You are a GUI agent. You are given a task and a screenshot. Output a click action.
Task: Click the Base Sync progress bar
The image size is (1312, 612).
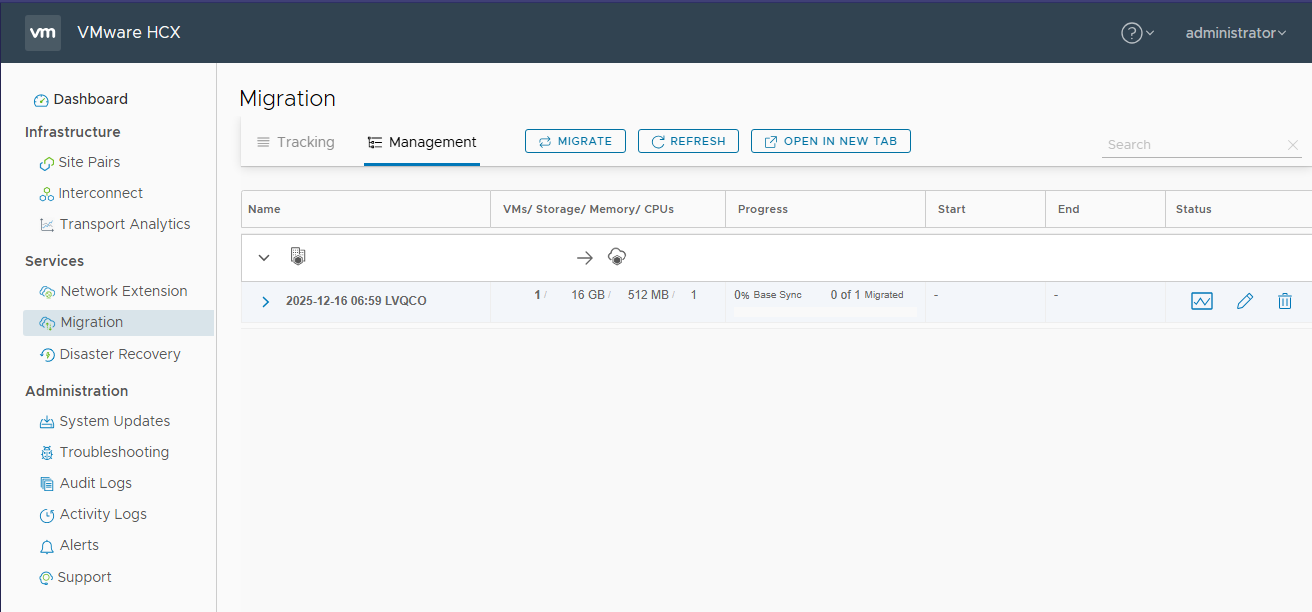(x=825, y=312)
